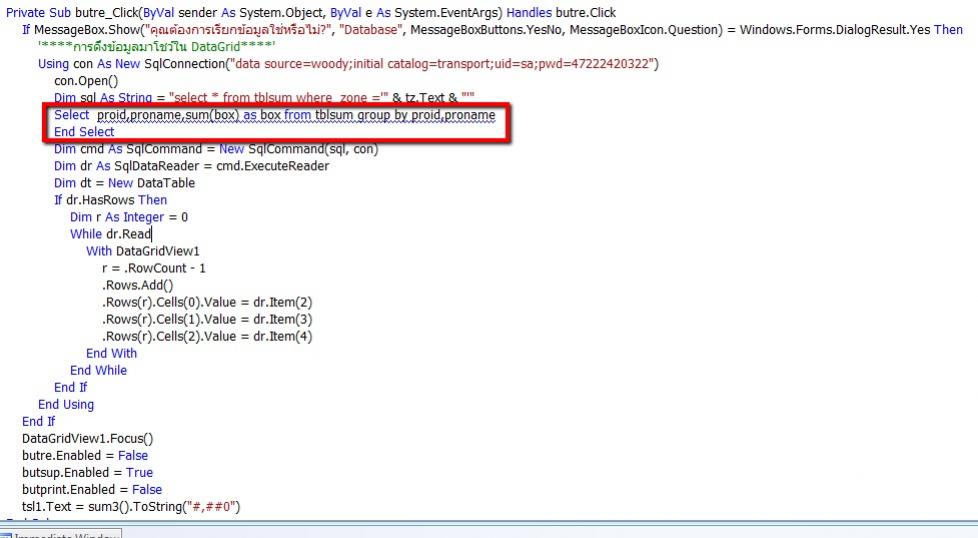Viewport: 978px width, 538px height.
Task: Click 'MessageBoxButtons.YesNo' argument
Action: 487,29
